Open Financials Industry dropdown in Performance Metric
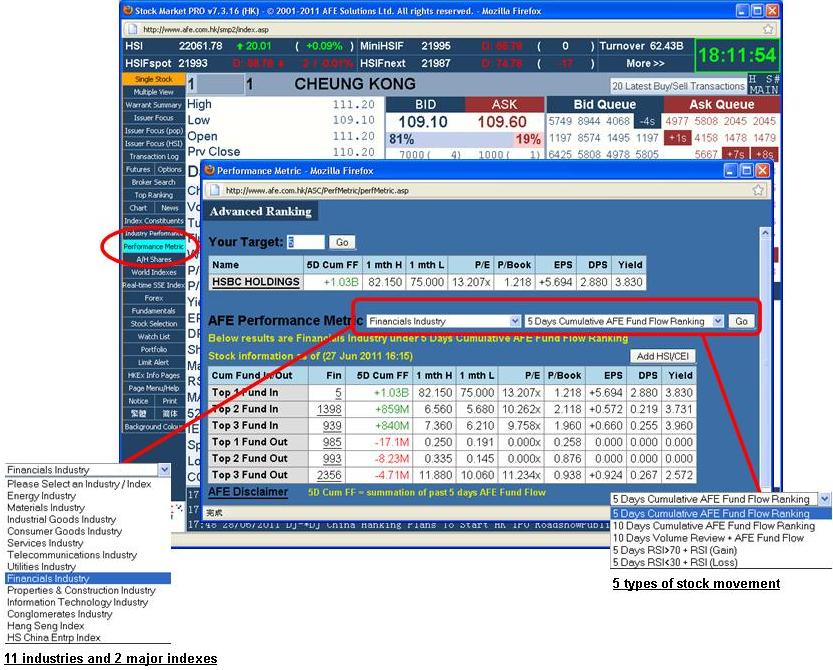 click(444, 321)
